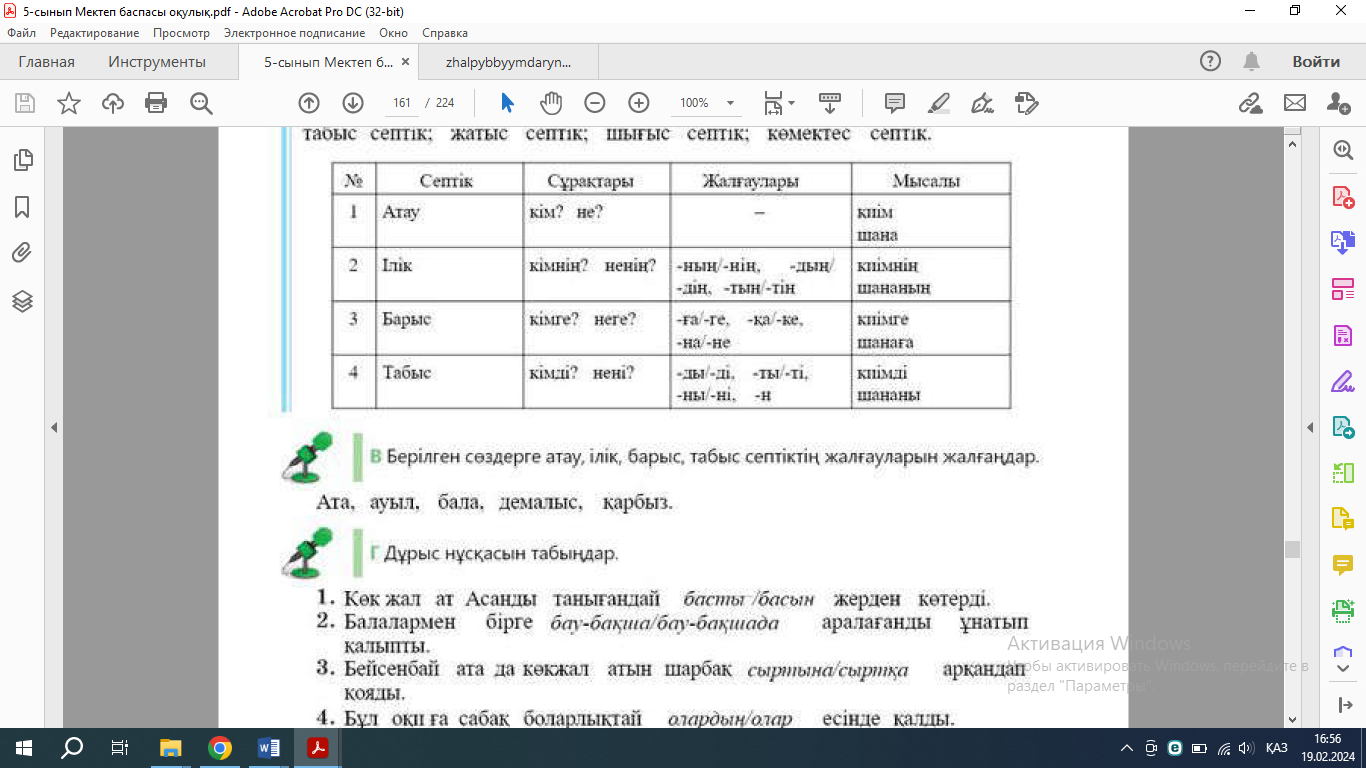The height and width of the screenshot is (768, 1366).
Task: Click the scrollbar down arrow of document
Action: pyautogui.click(x=1292, y=719)
